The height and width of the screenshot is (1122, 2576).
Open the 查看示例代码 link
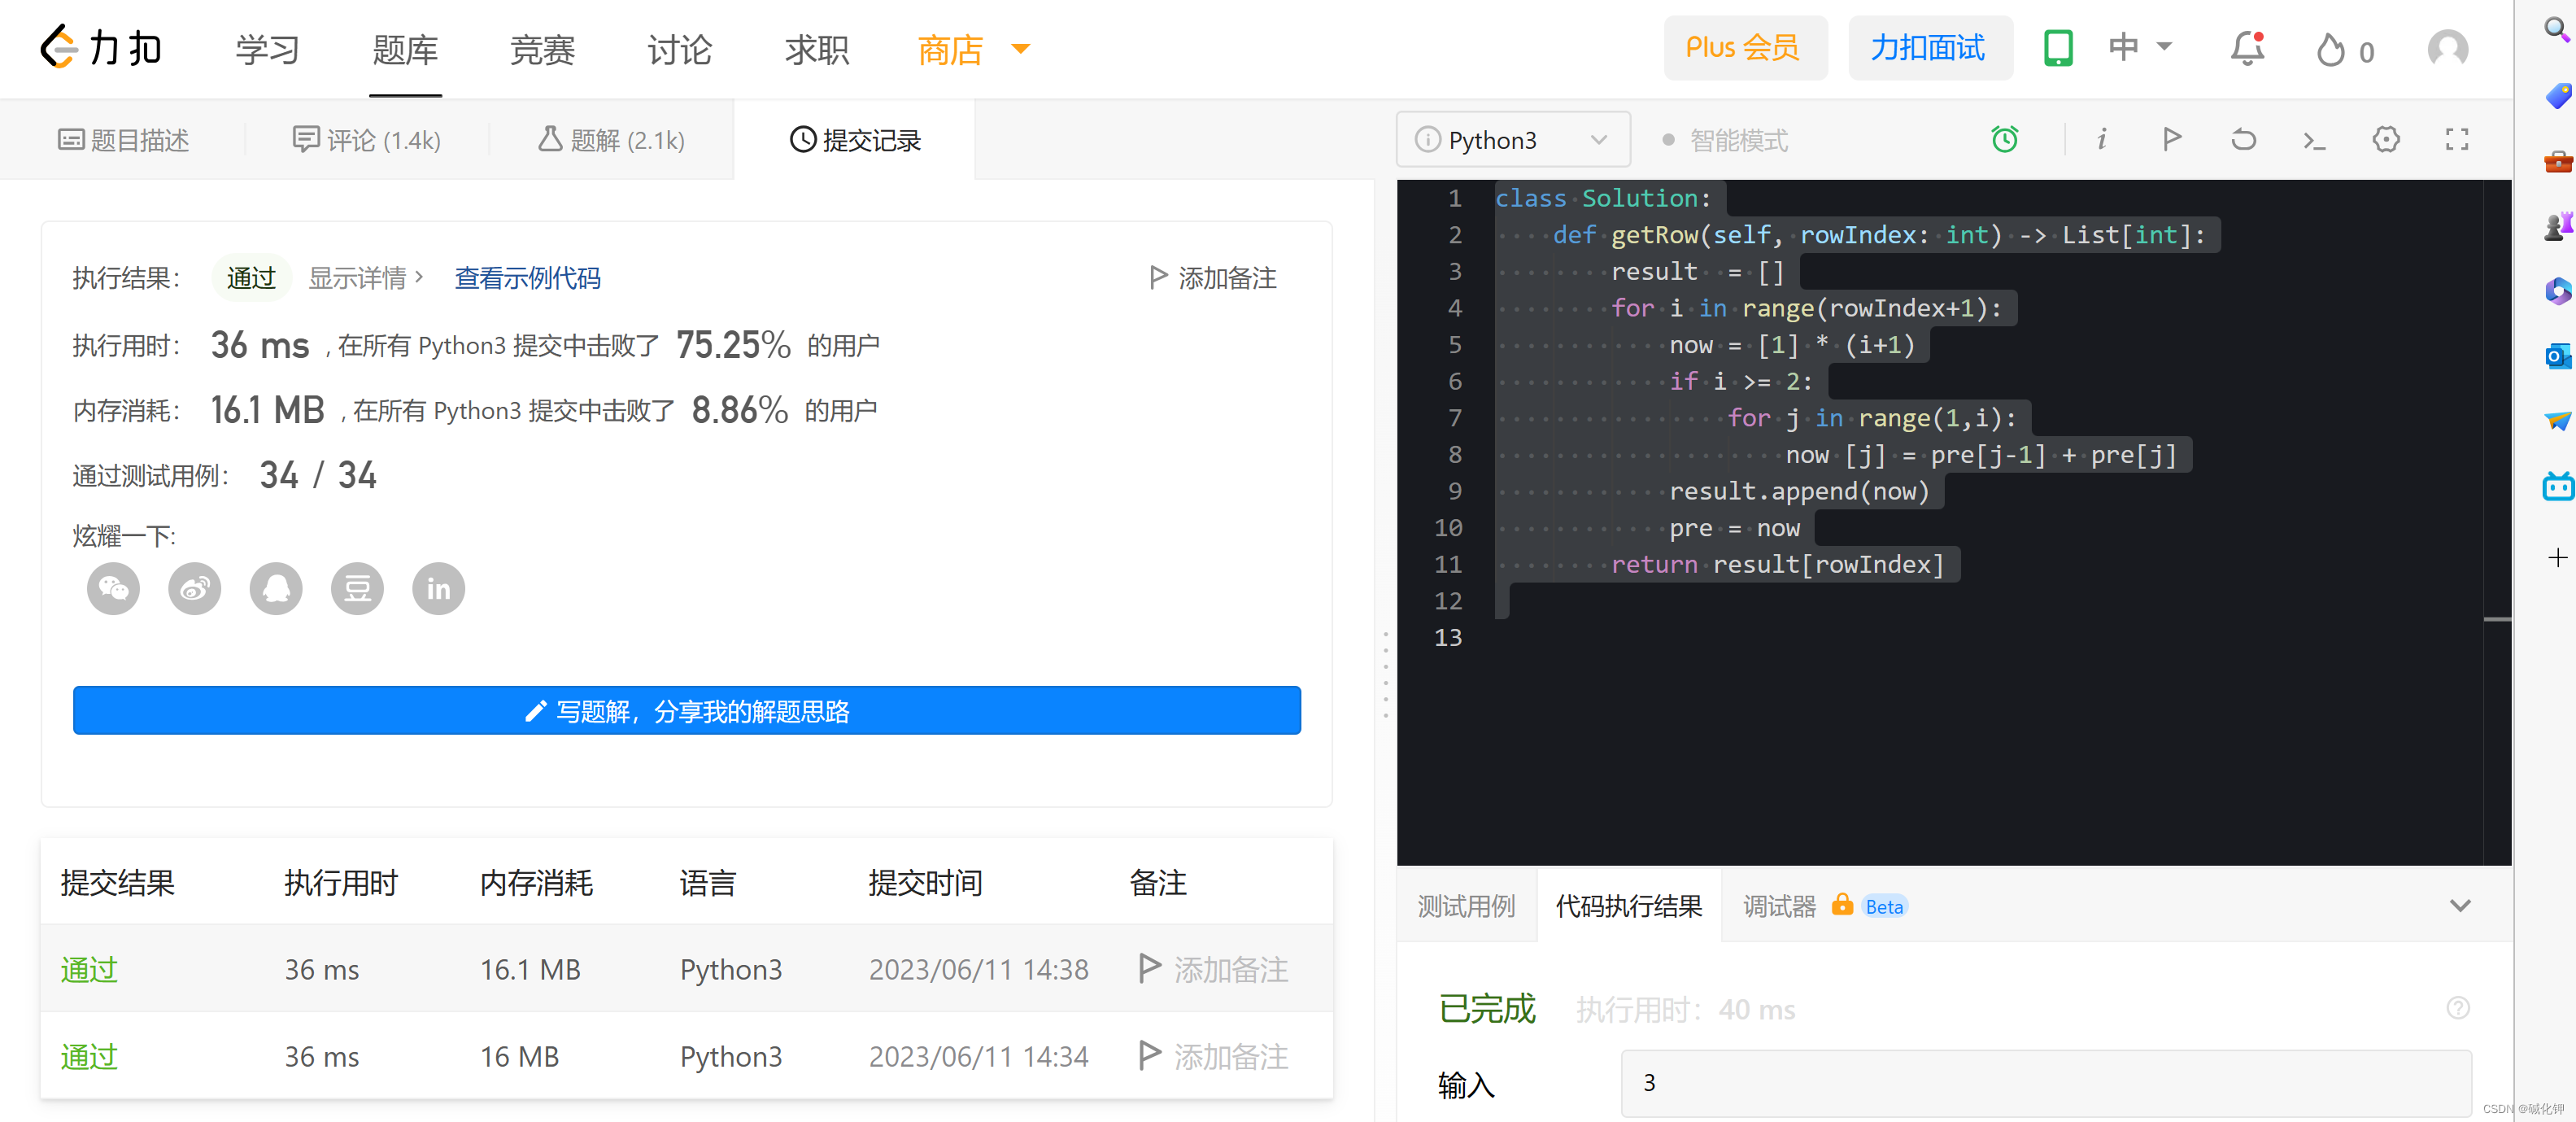(x=527, y=278)
